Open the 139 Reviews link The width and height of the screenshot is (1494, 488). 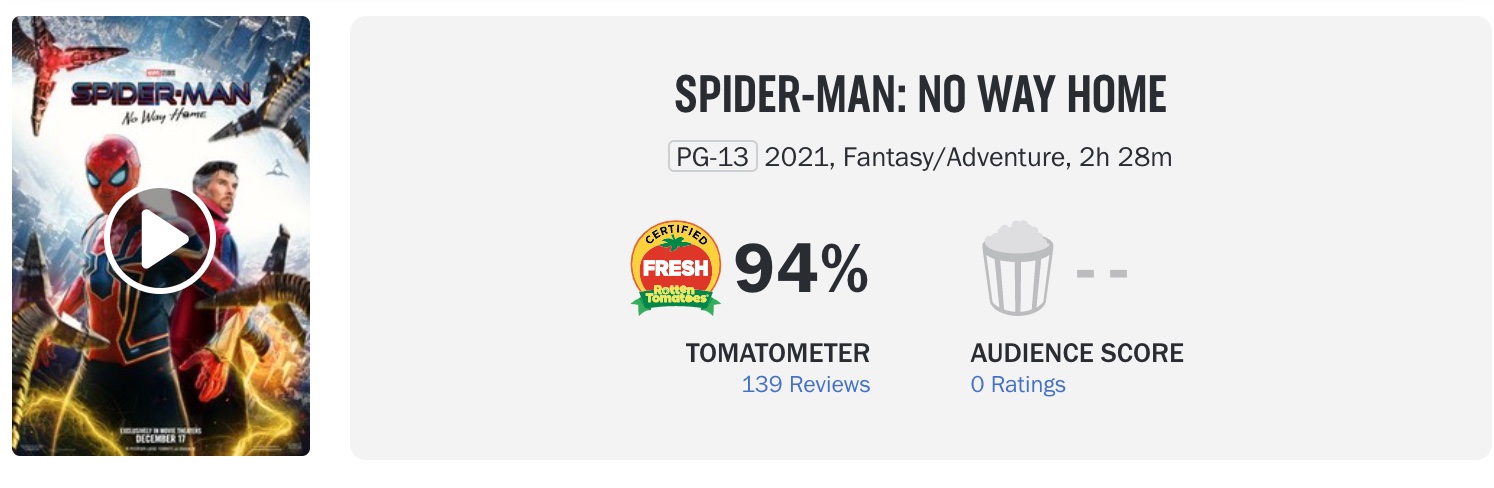pyautogui.click(x=805, y=384)
